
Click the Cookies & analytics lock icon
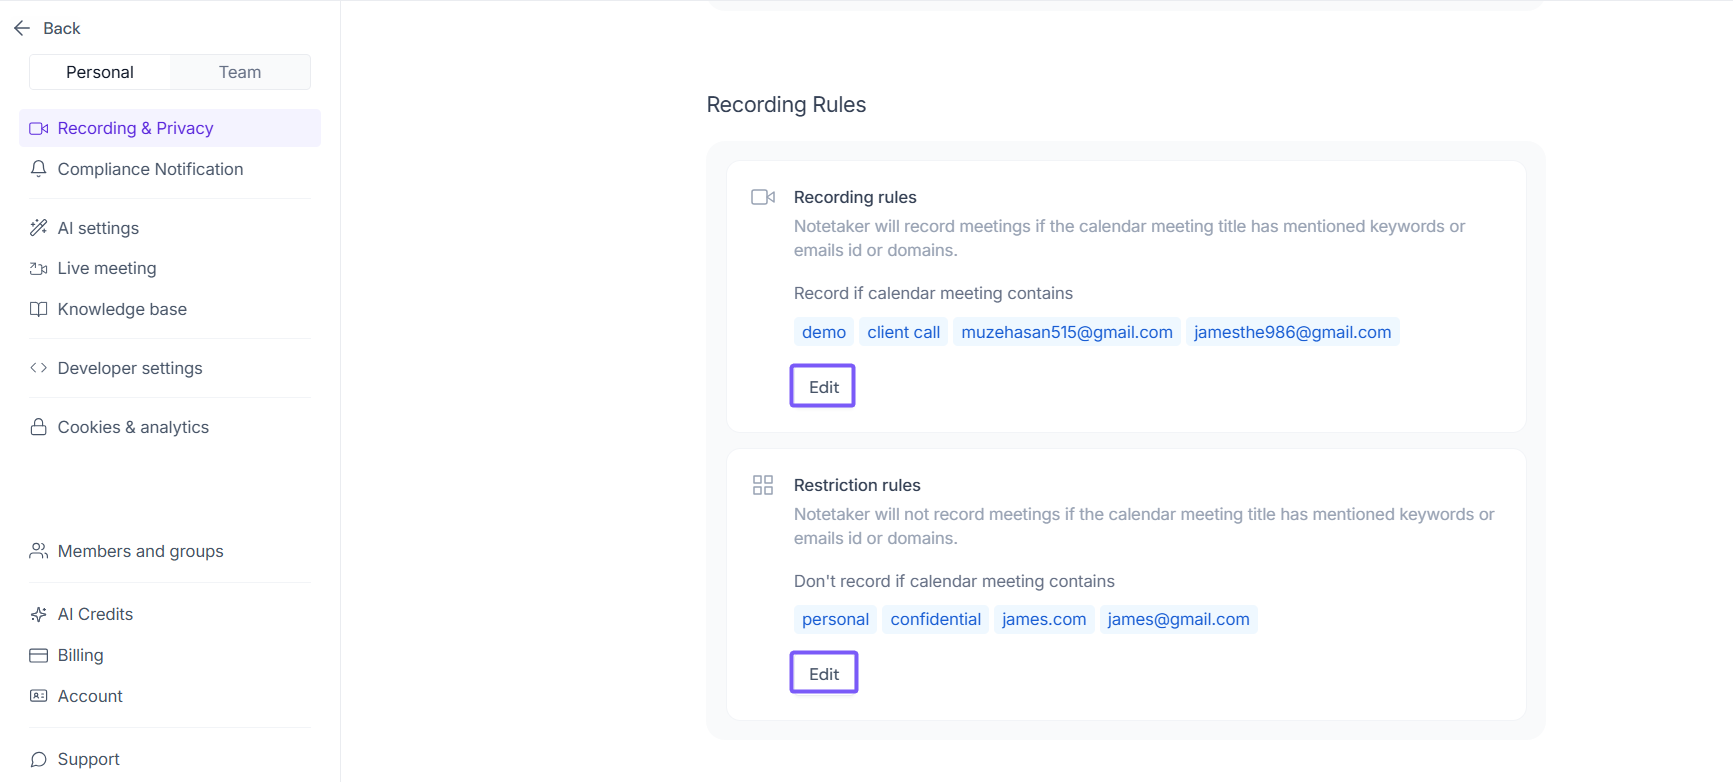(39, 427)
